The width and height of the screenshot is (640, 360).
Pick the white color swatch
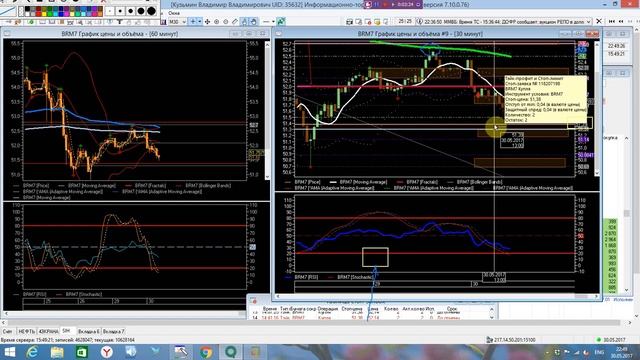(x=27, y=14)
